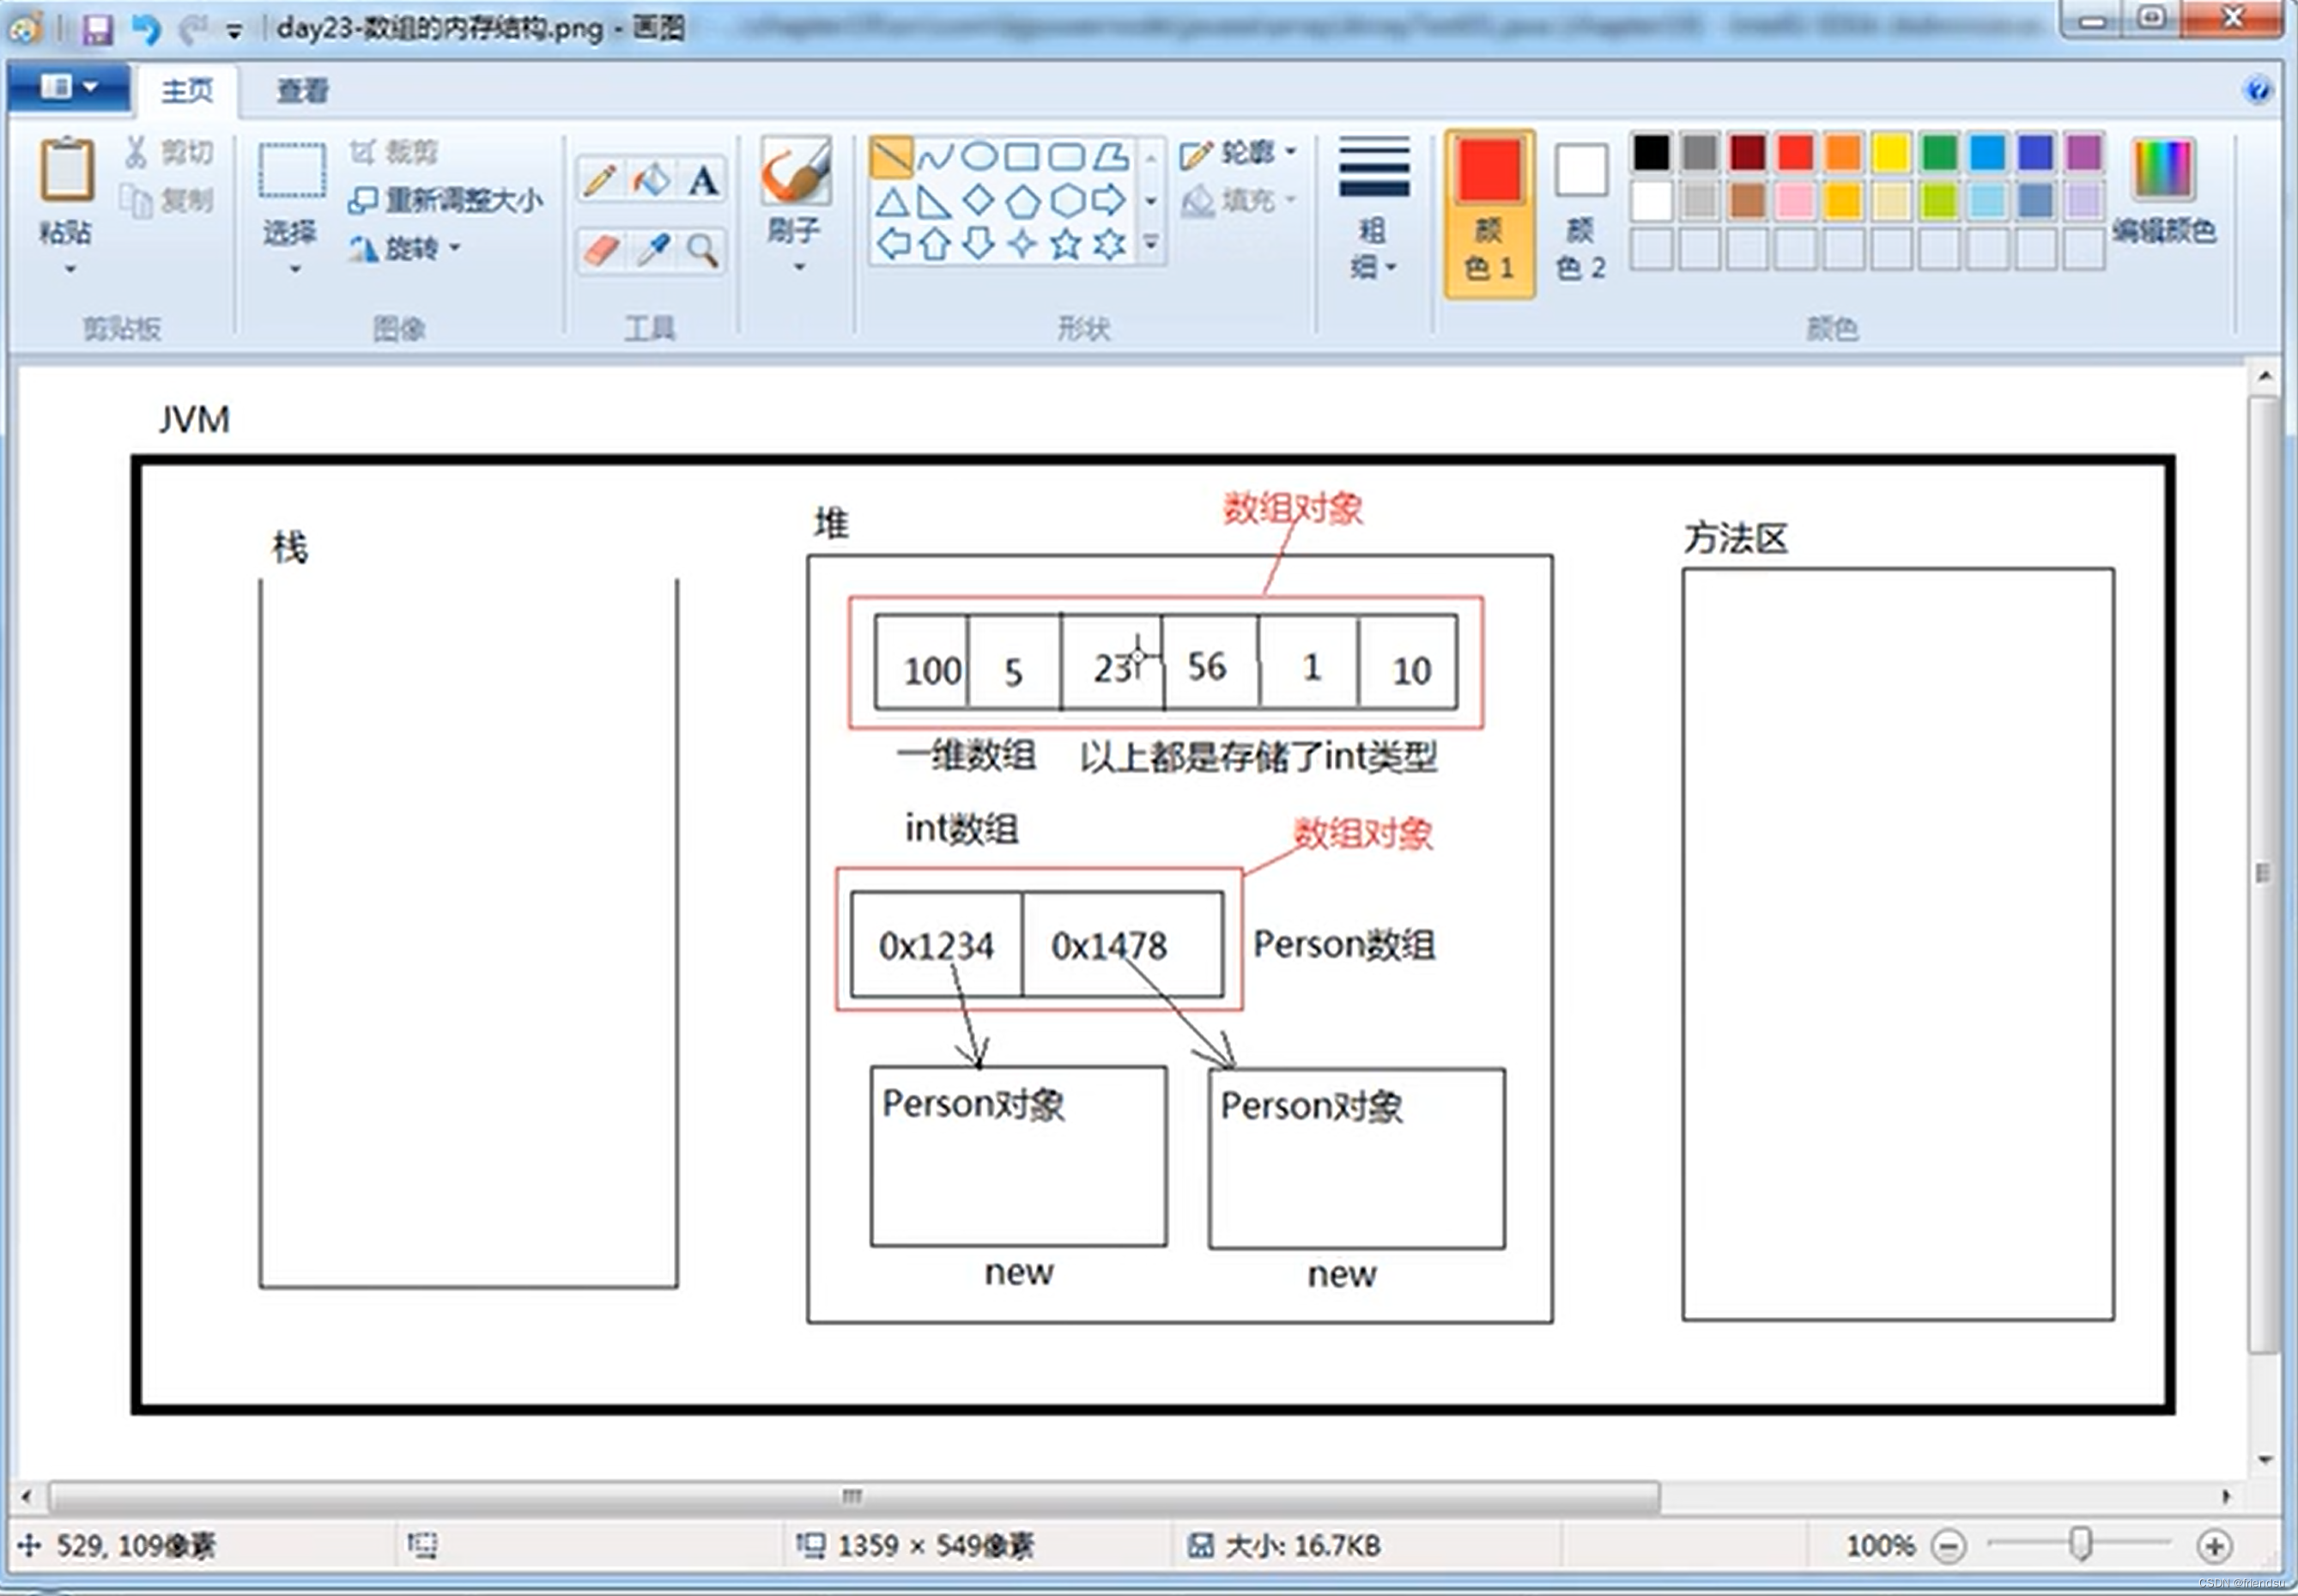
Task: Switch to the 查看 View tab
Action: coord(302,91)
